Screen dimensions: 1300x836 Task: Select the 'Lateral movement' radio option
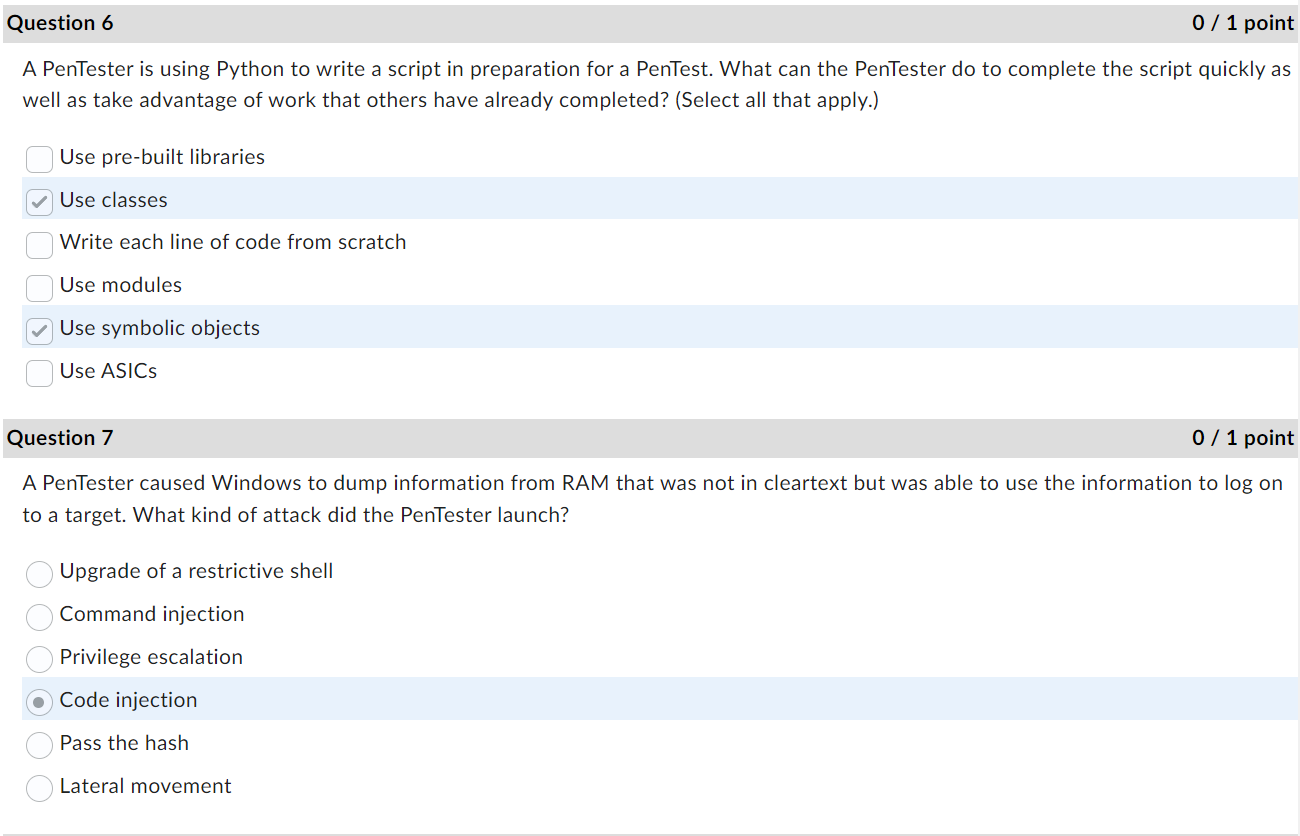point(39,788)
